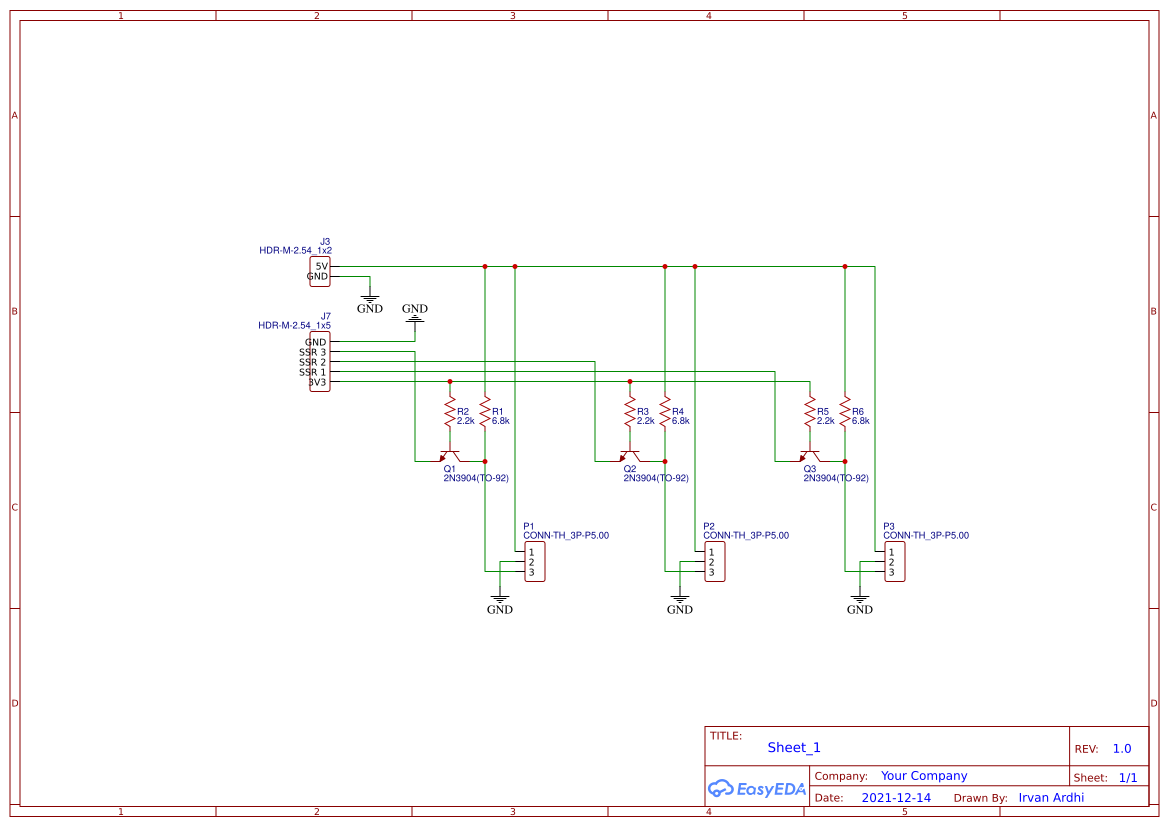Select header J7 HDR-M-2.54_1x5
Viewport: 1169px width, 827px height.
(x=319, y=361)
